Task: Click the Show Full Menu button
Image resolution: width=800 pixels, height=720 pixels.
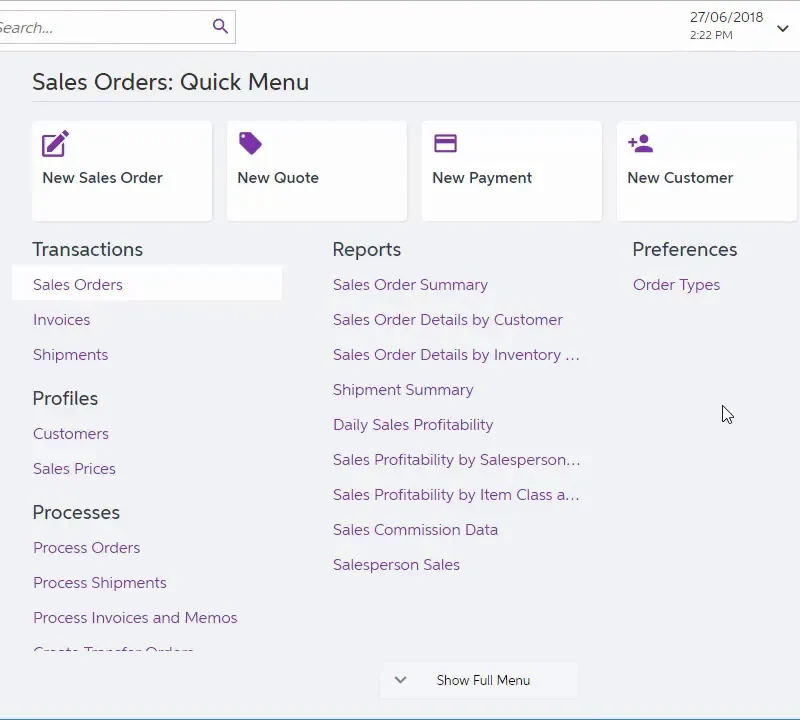Action: tap(479, 680)
